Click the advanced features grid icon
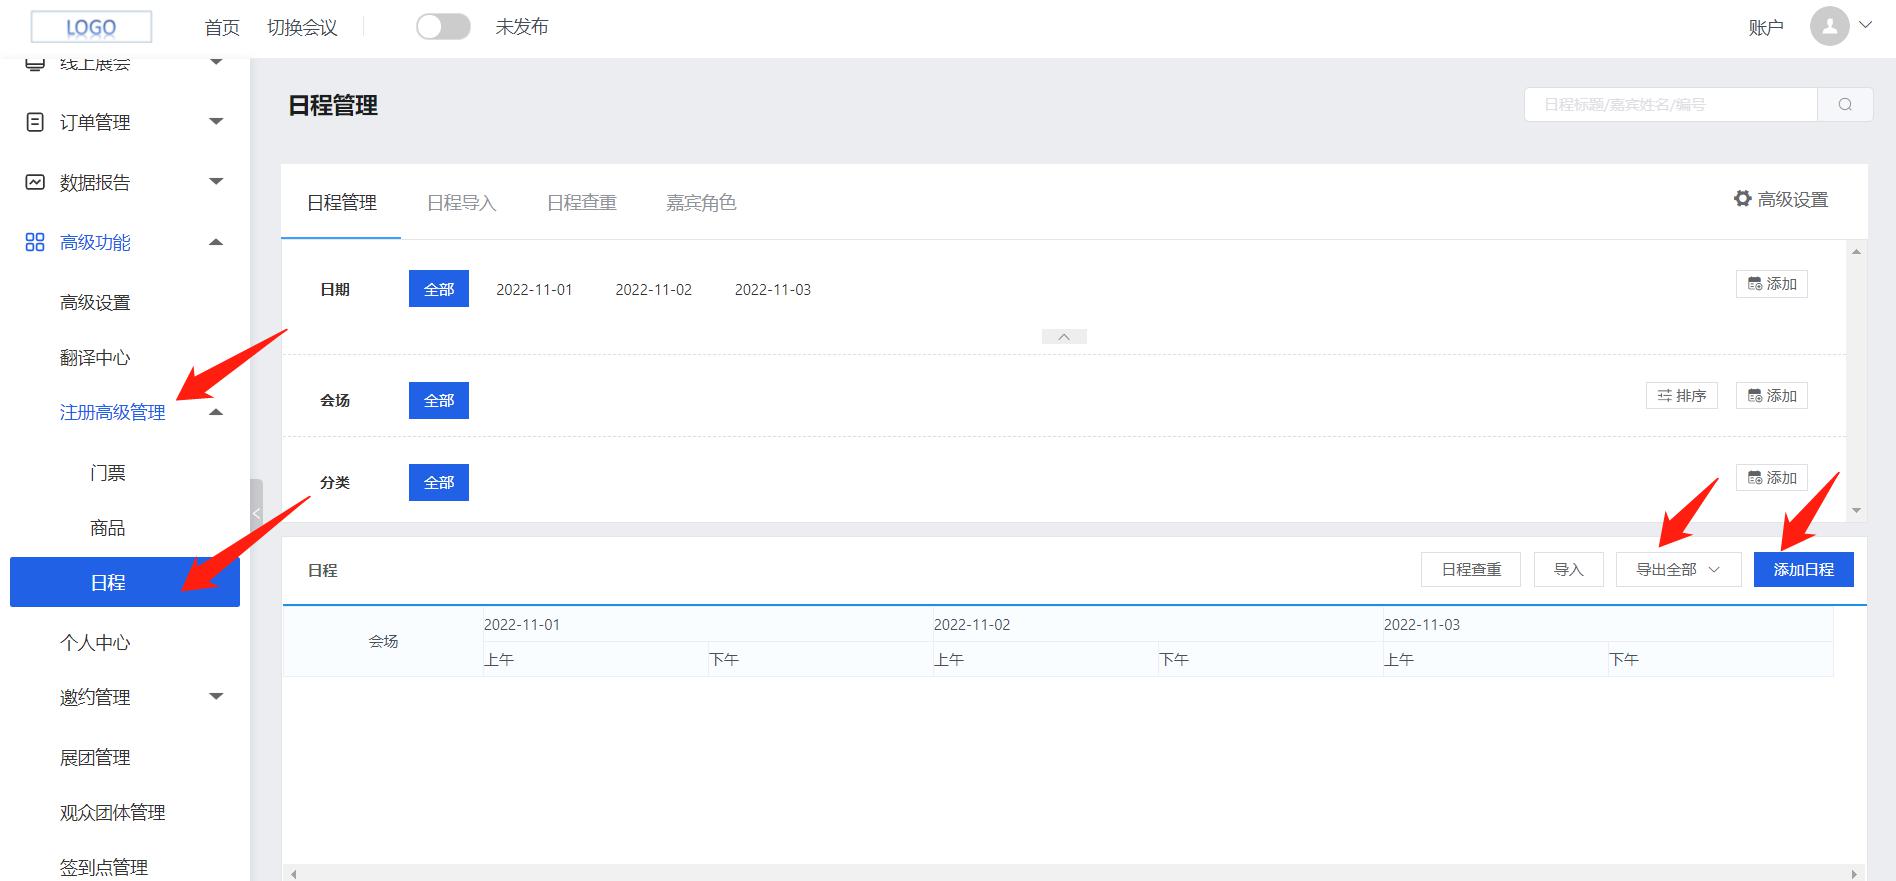Image resolution: width=1896 pixels, height=881 pixels. click(35, 242)
